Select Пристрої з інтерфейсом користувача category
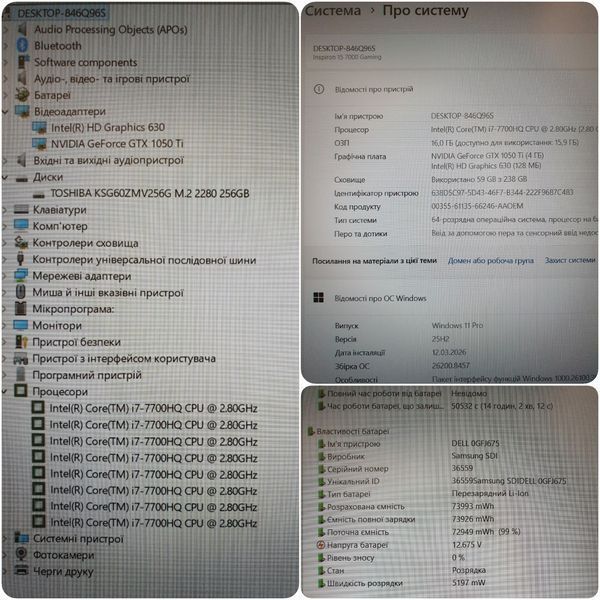Viewport: 600px width, 600px height. click(124, 359)
